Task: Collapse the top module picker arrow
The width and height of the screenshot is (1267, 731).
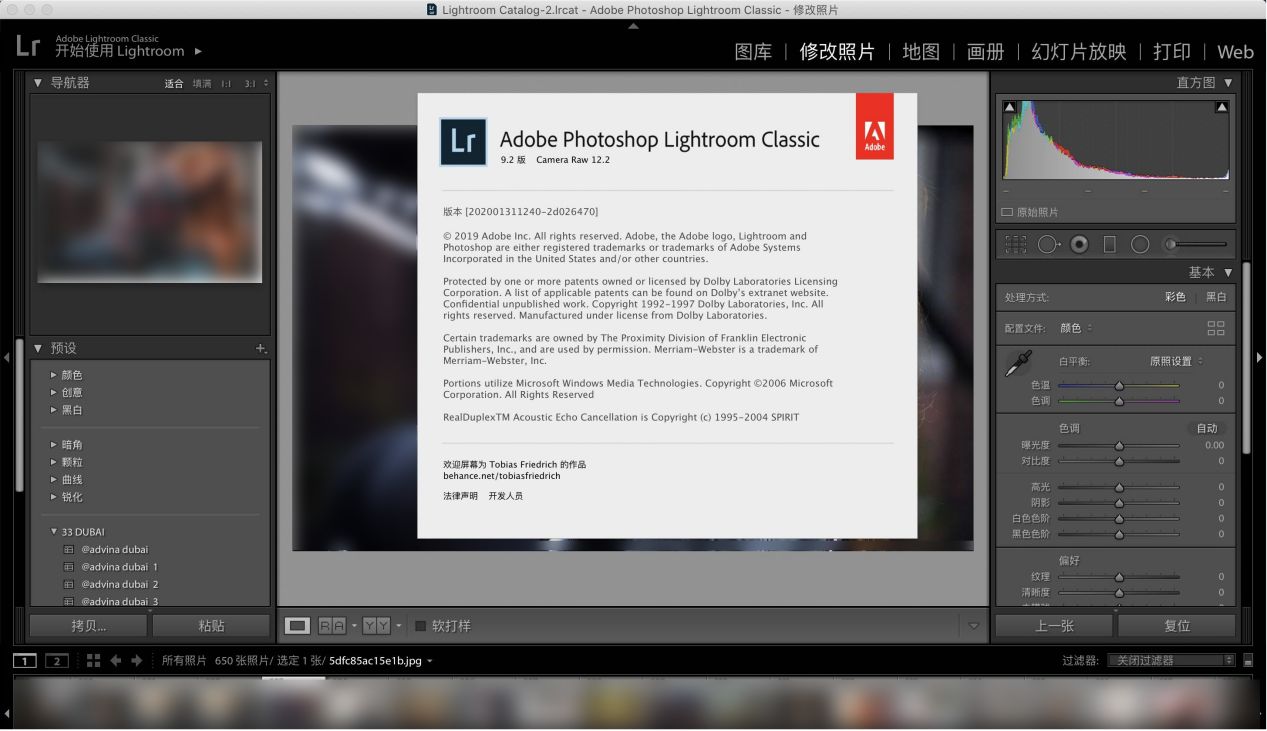Action: [633, 26]
